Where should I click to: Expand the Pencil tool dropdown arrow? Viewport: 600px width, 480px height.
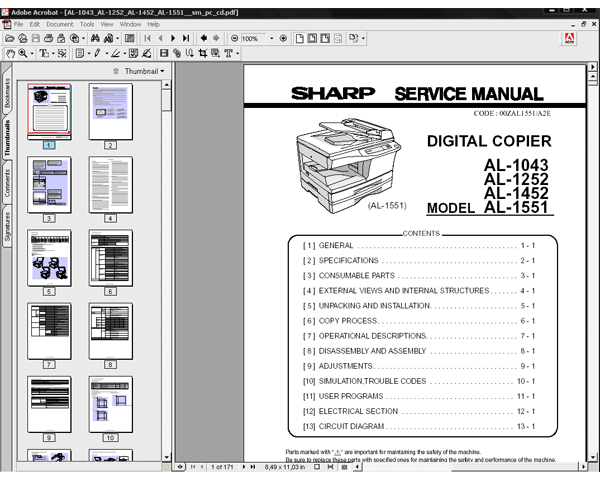coord(106,53)
